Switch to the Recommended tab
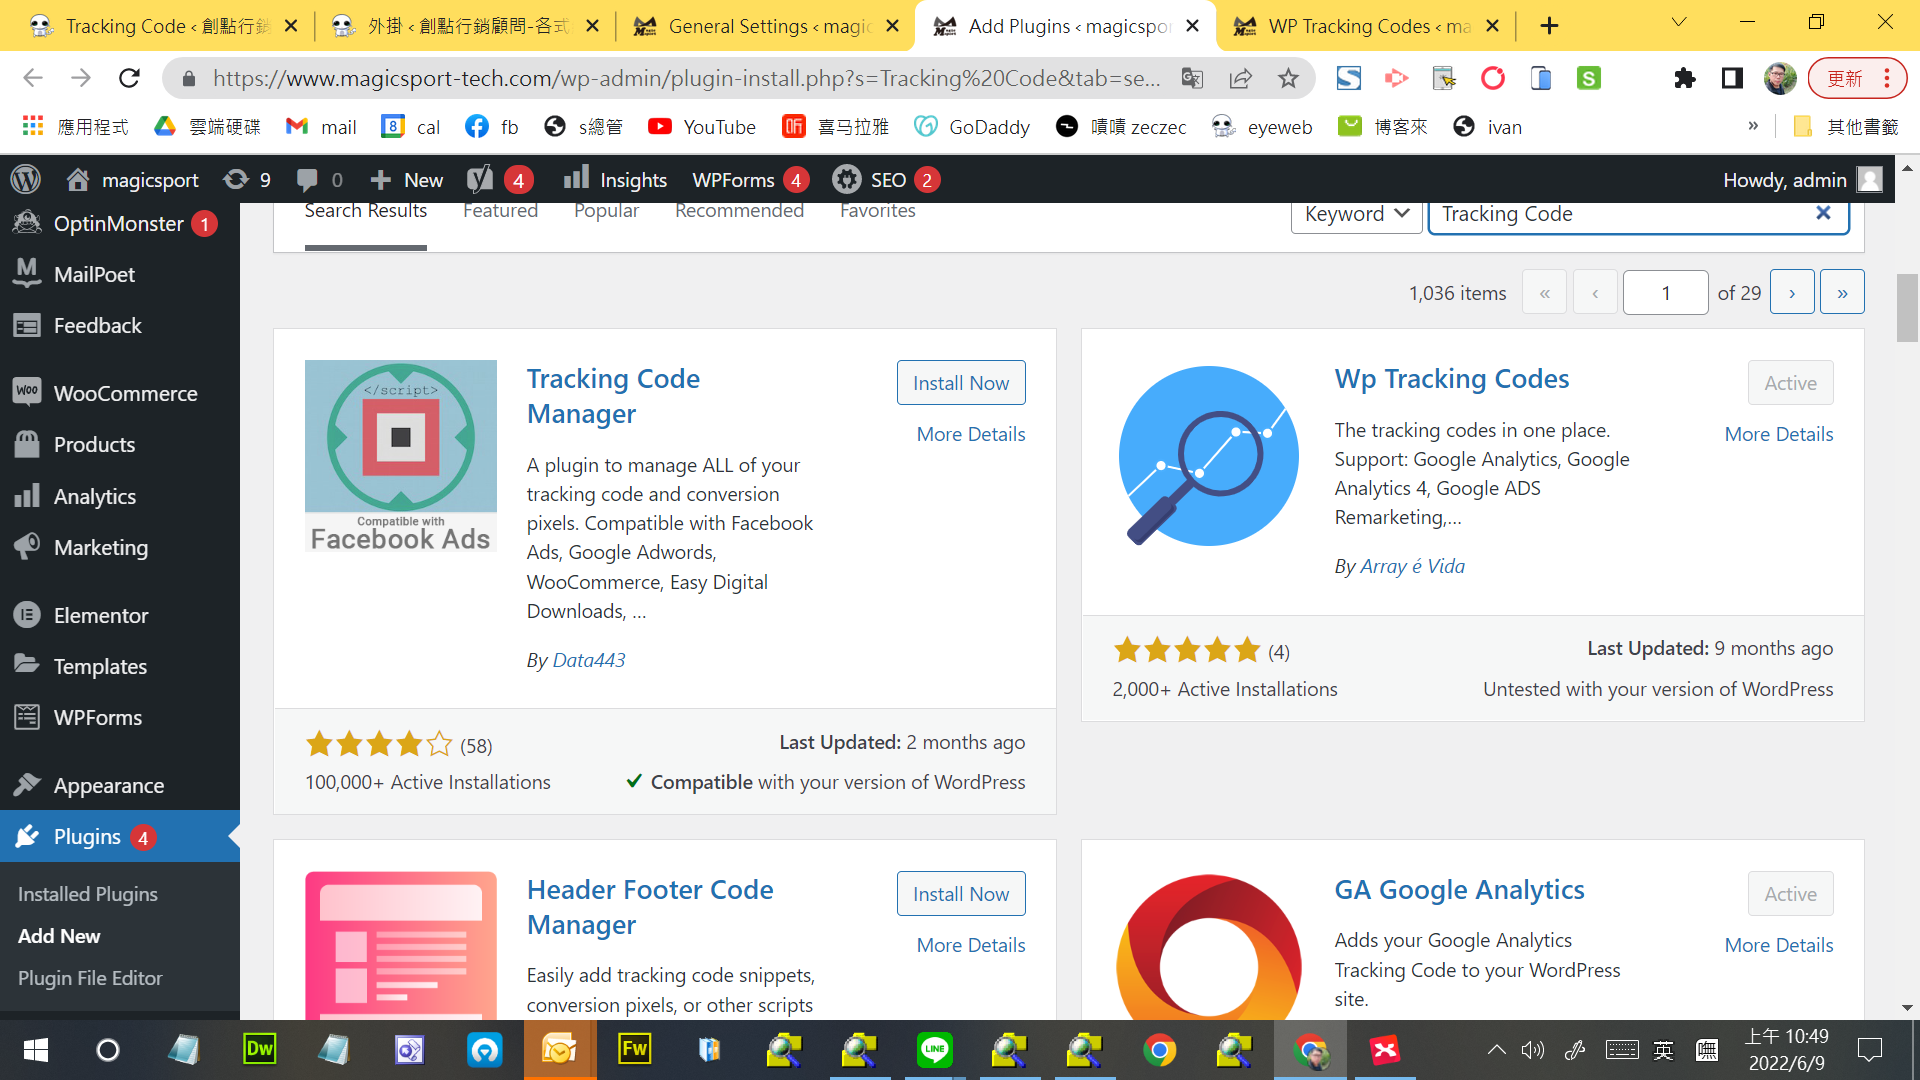Screen dimensions: 1920x1080 [x=739, y=211]
